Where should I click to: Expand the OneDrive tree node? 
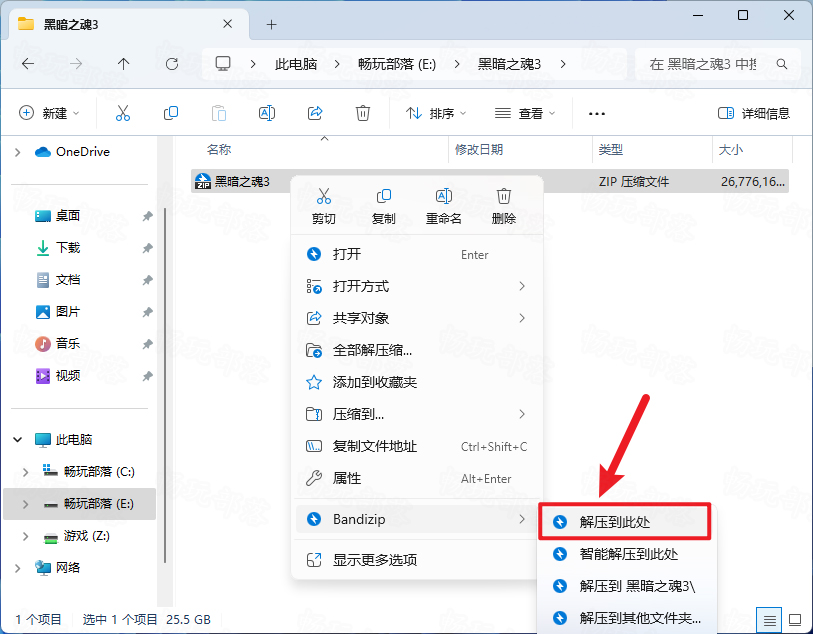click(x=18, y=152)
